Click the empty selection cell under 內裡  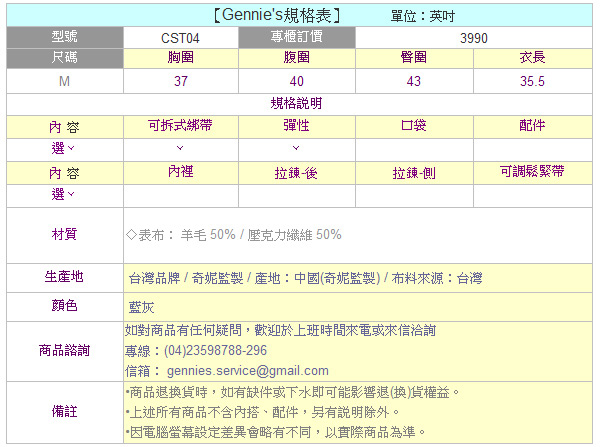(181, 196)
